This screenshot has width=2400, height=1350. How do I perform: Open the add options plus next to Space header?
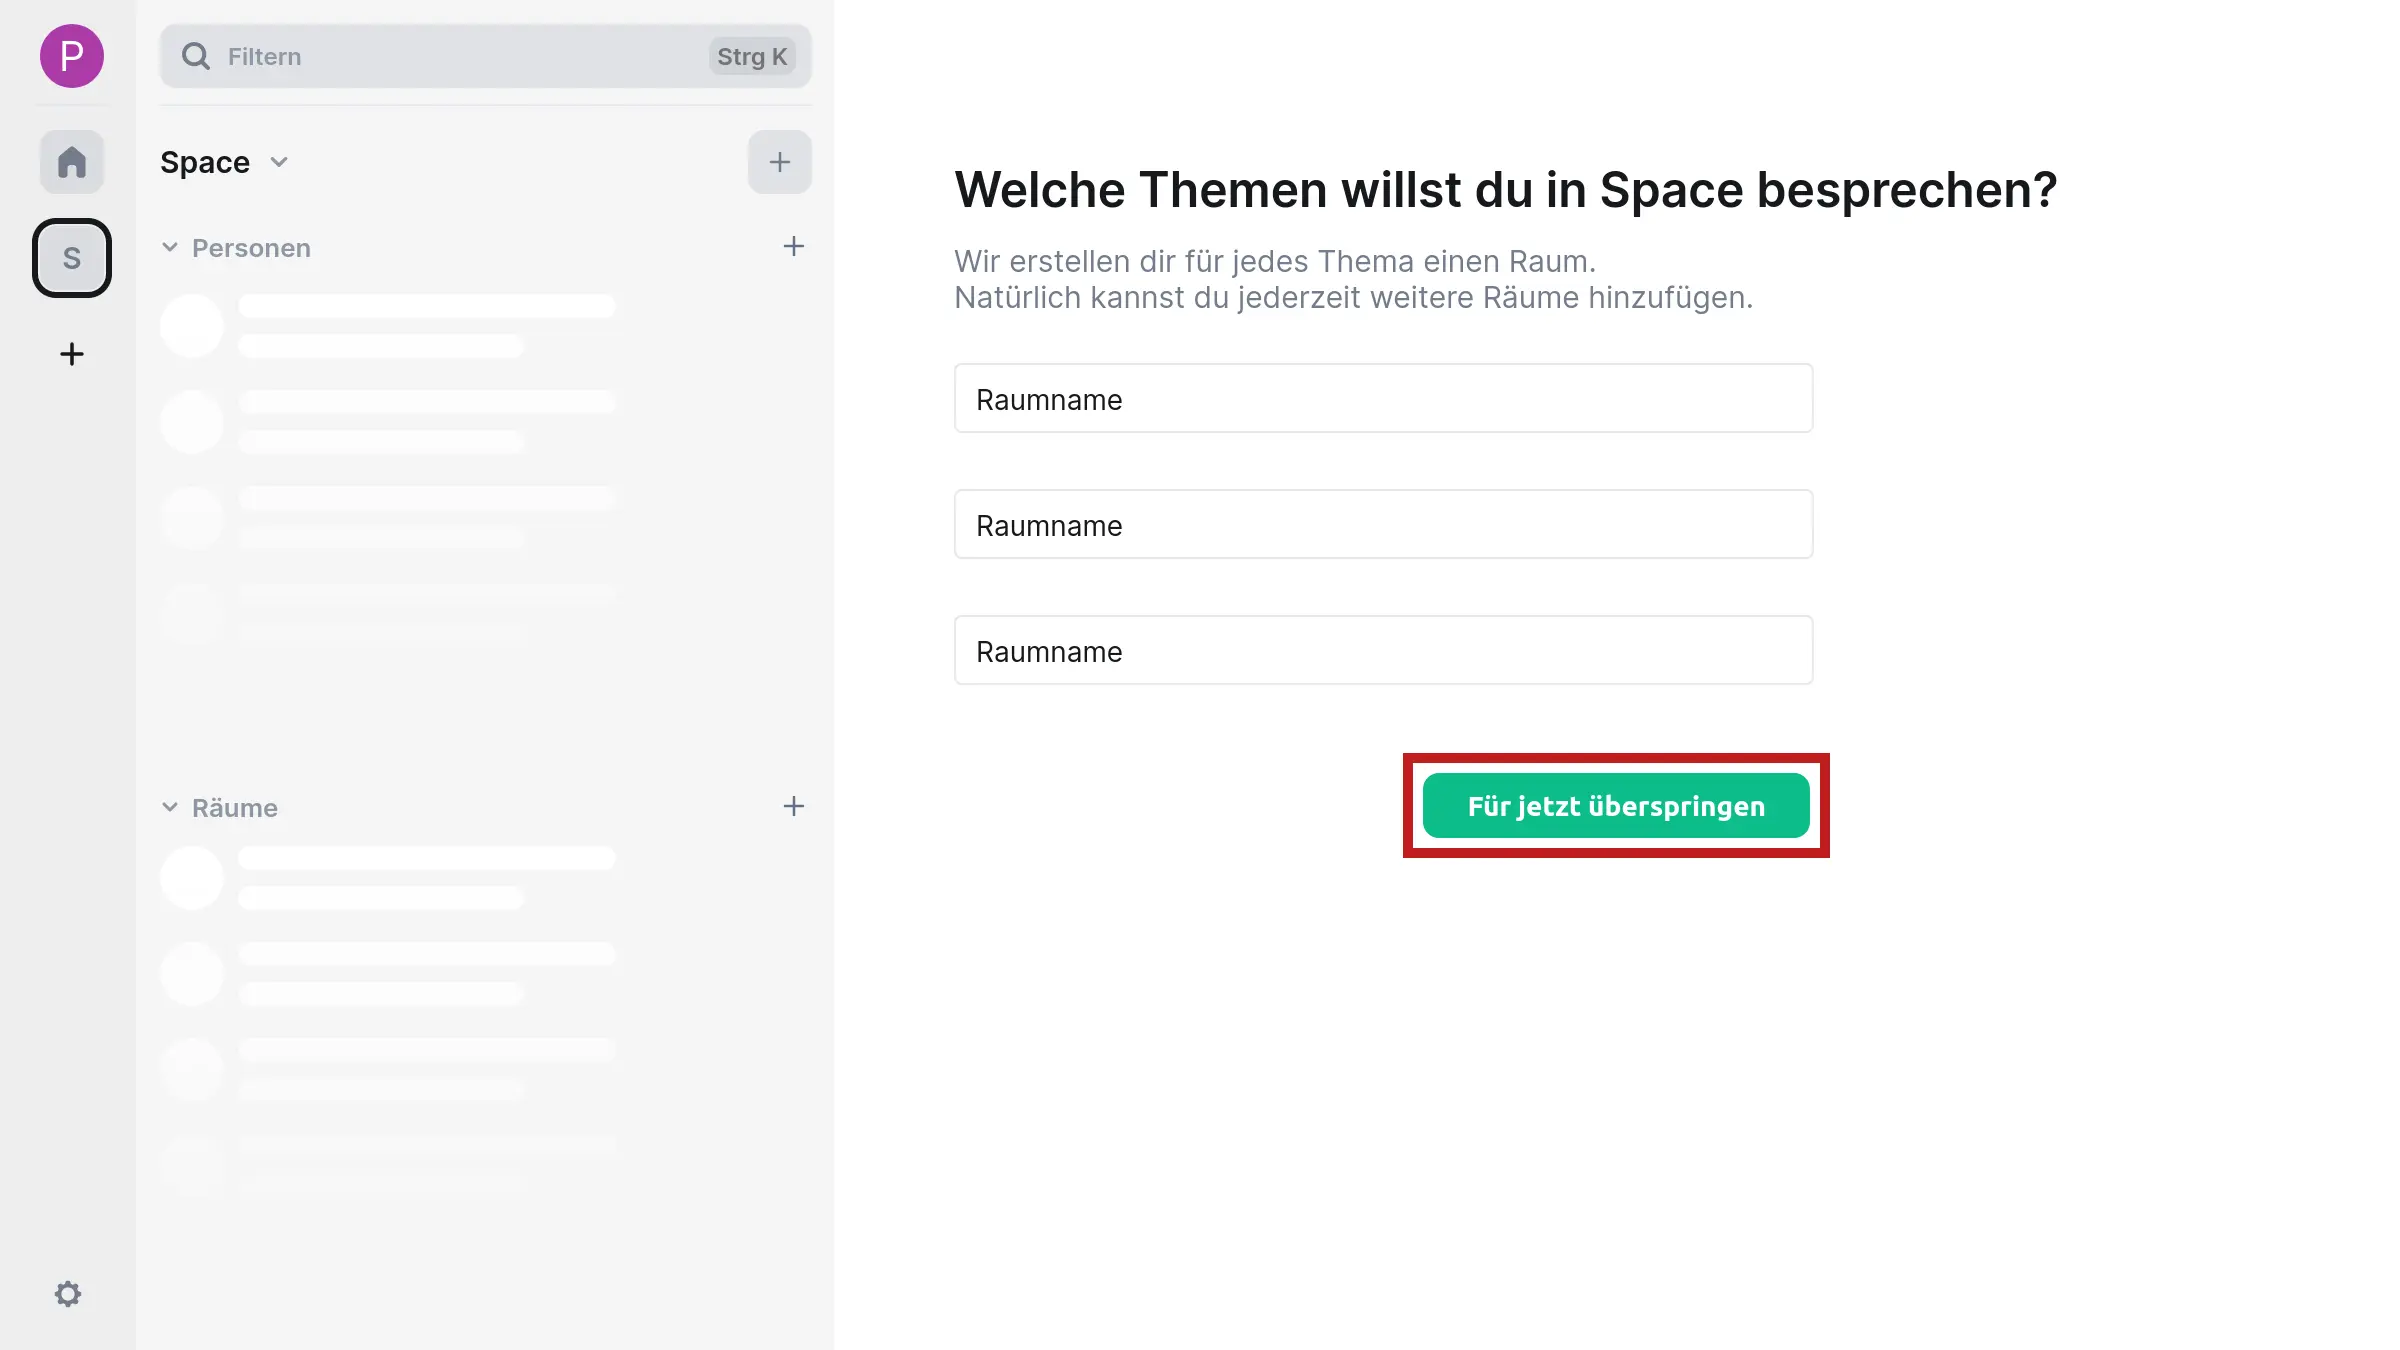pyautogui.click(x=779, y=161)
